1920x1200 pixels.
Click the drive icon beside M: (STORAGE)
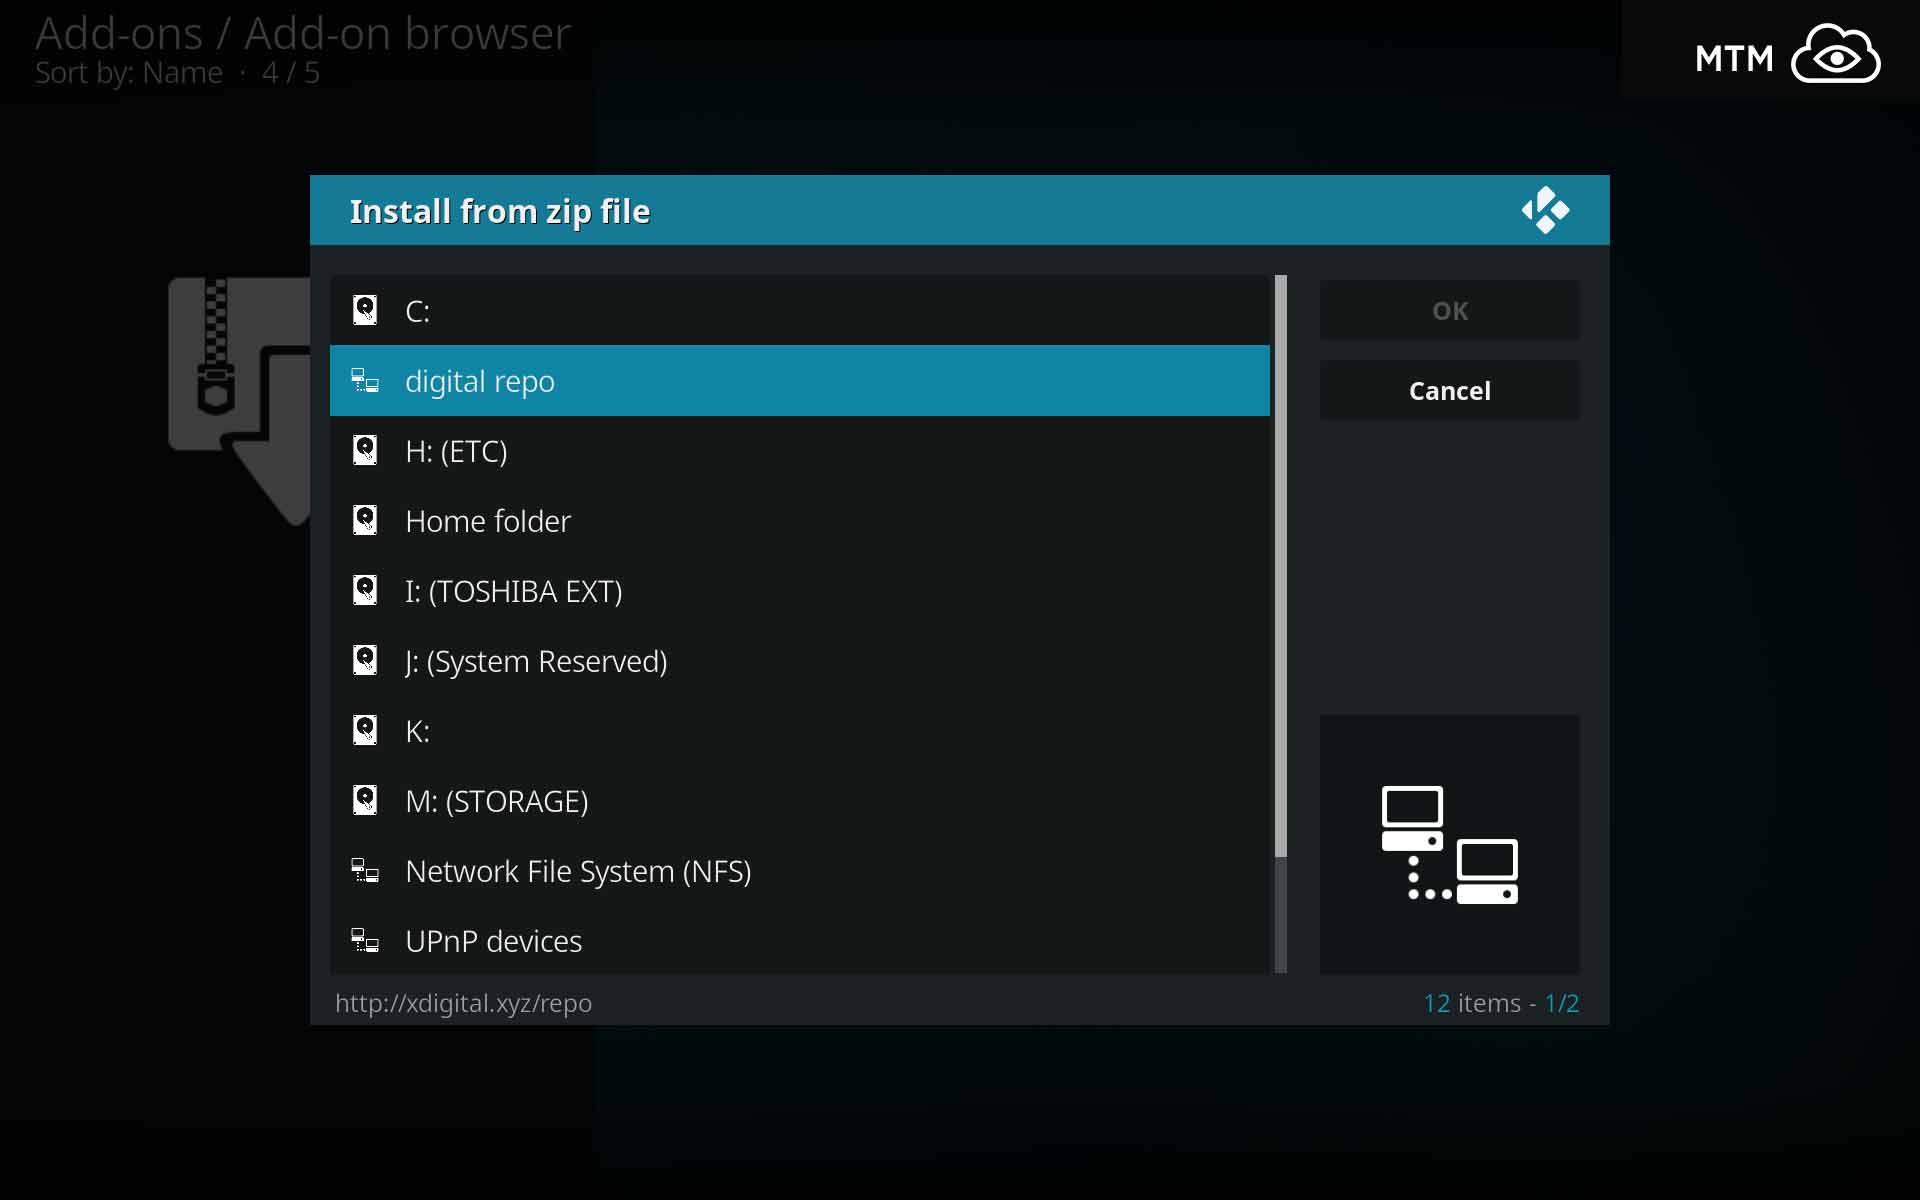pyautogui.click(x=365, y=800)
